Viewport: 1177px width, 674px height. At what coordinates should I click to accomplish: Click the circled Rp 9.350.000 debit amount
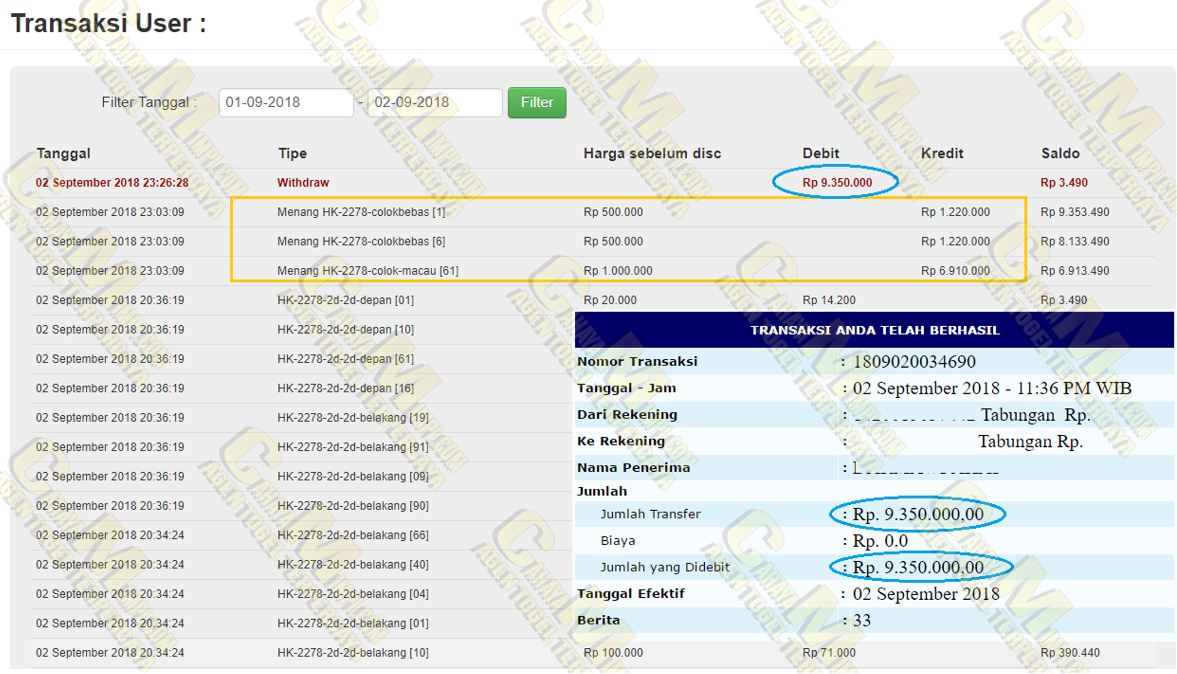[837, 183]
